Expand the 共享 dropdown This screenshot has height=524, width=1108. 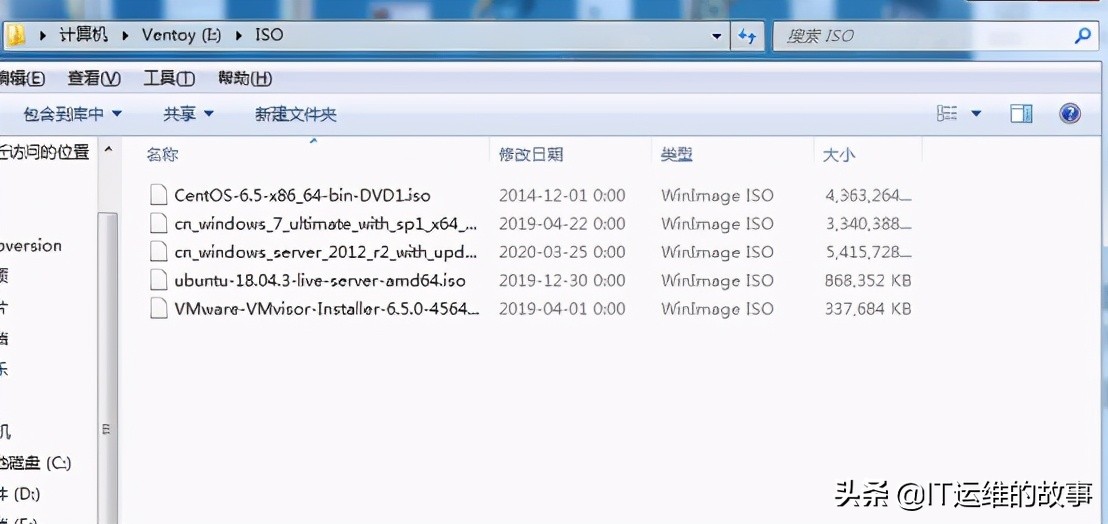pos(208,113)
